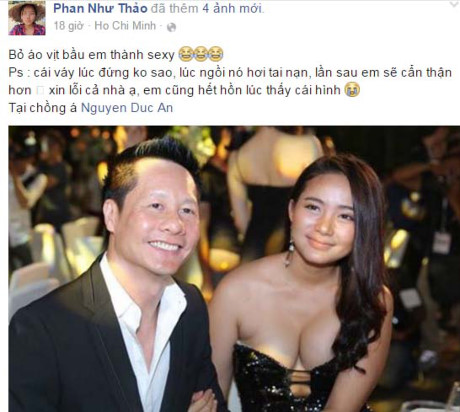Open Phan Như Thảo's profile picture

tap(27, 18)
